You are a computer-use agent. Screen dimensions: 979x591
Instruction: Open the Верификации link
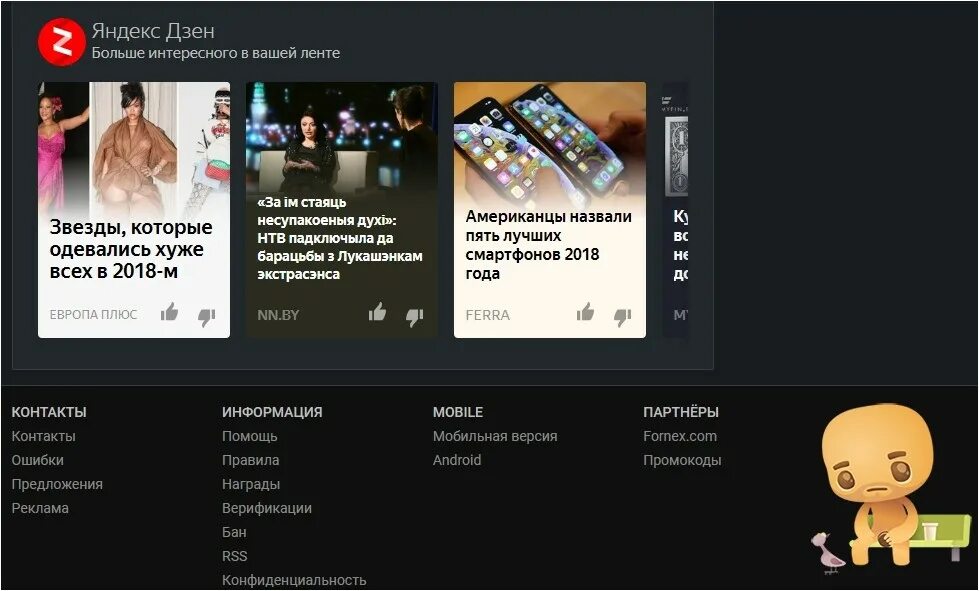point(267,508)
